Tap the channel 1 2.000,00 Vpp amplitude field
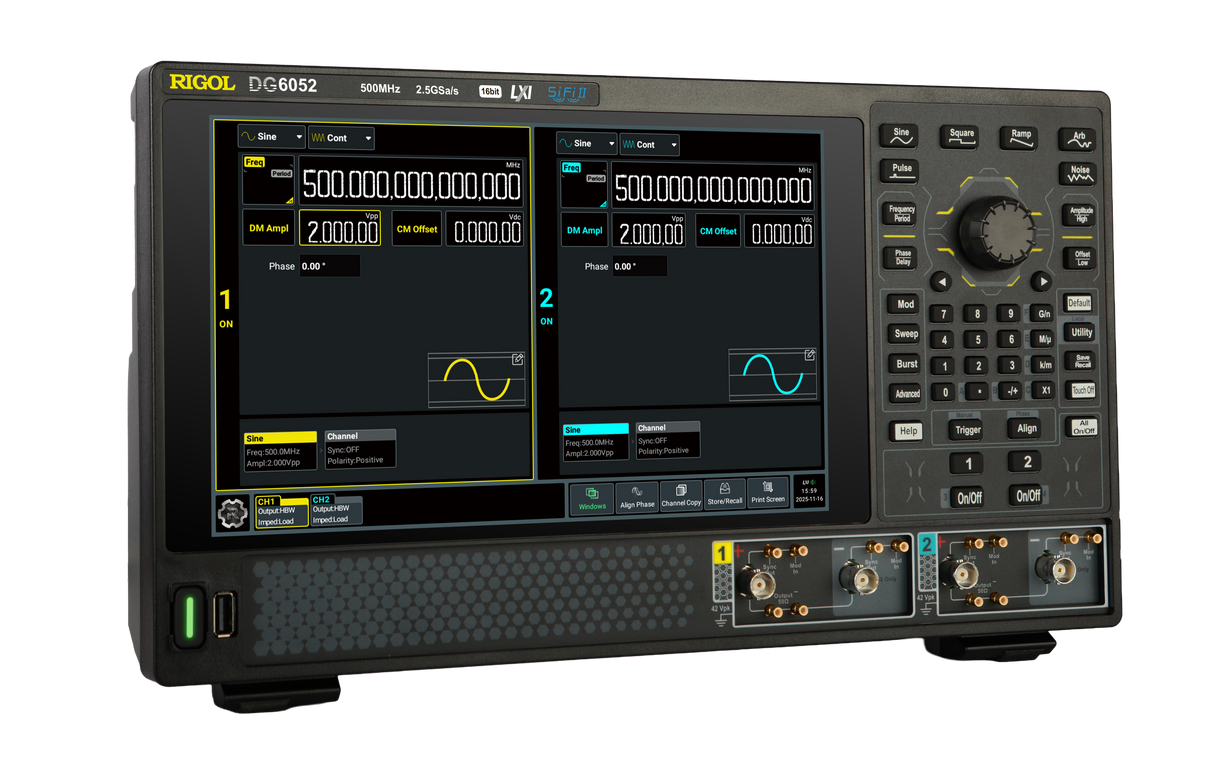Viewport: 1214px width, 777px height. click(341, 229)
